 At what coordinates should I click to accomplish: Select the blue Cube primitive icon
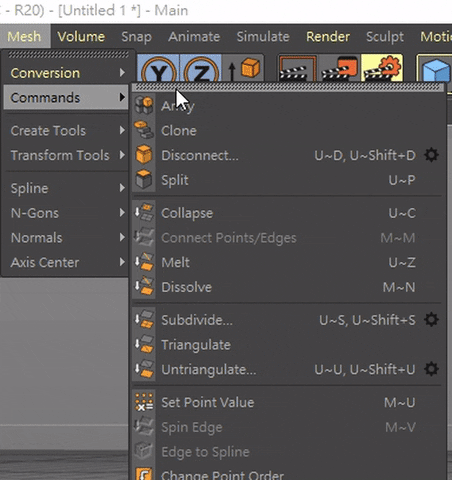[434, 69]
